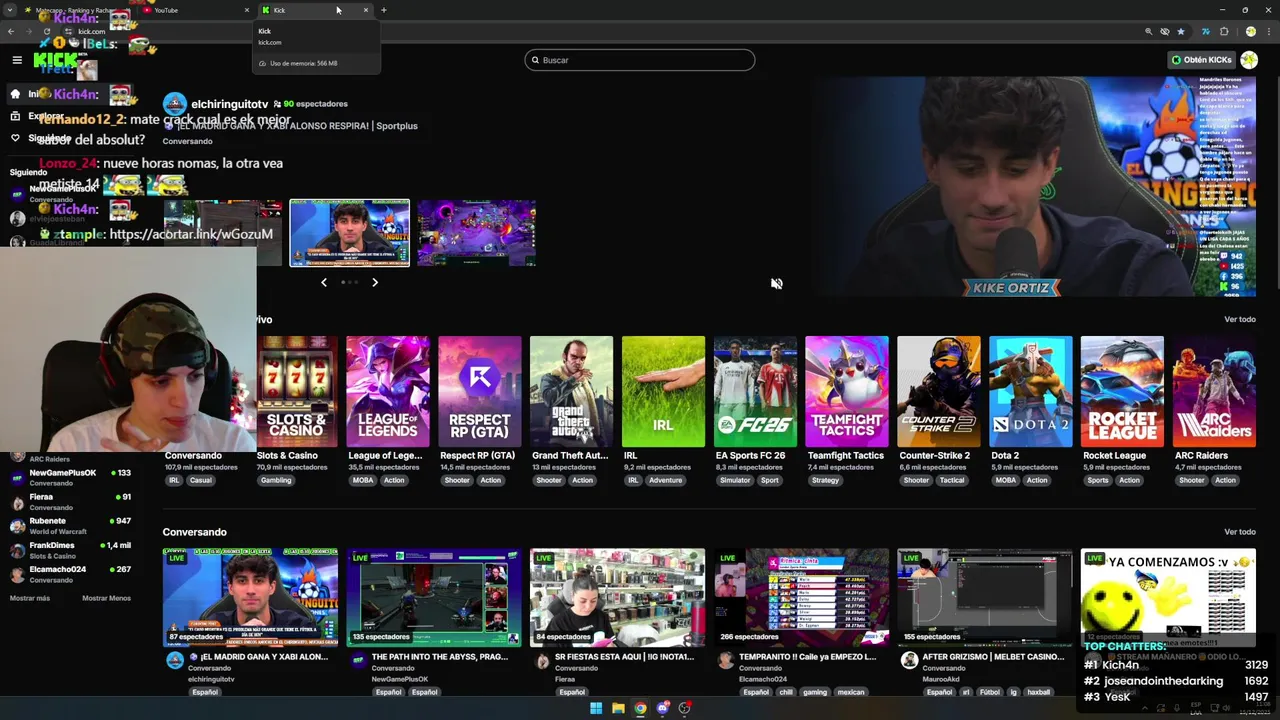Click the avatar under AFTER GRIZISMO stream card
This screenshot has width=1280, height=720.
pyautogui.click(x=909, y=661)
